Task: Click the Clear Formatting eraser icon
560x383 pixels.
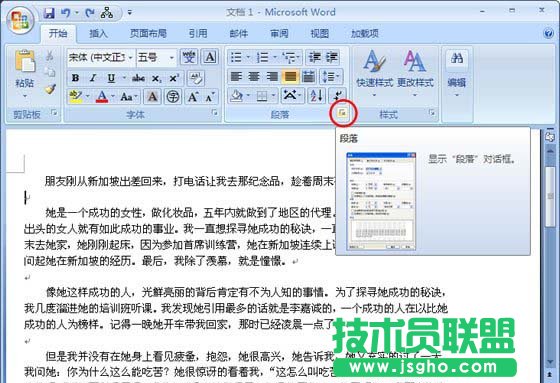Action: (x=196, y=78)
